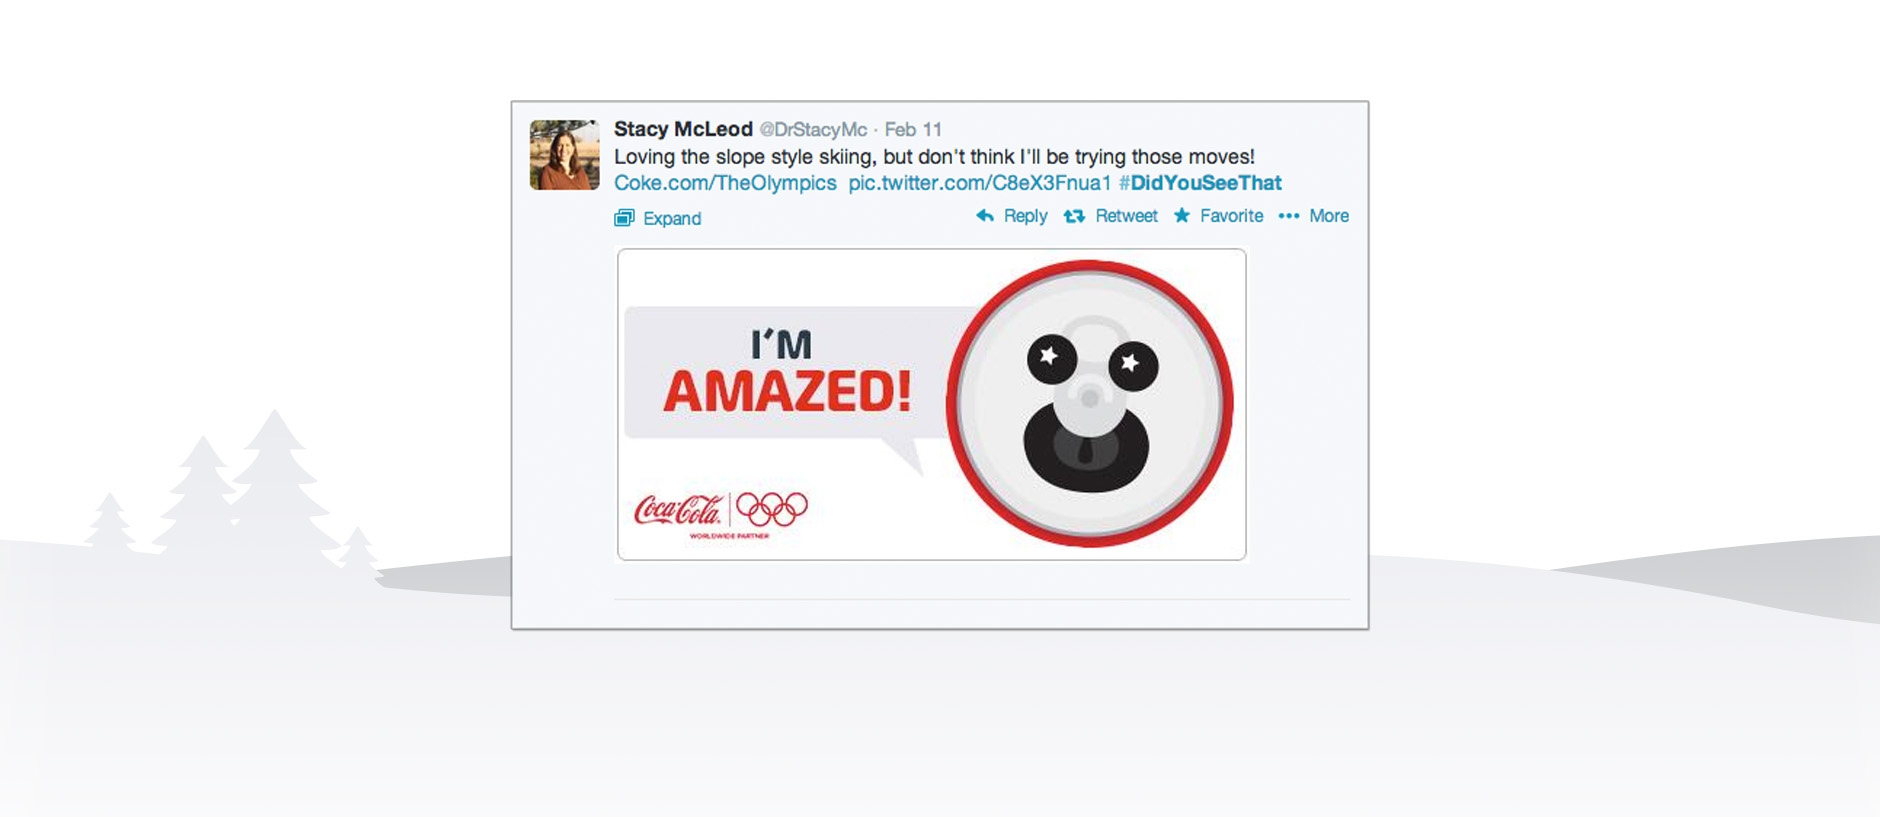The image size is (1880, 817).
Task: Click the Reply arrow icon
Action: 985,216
